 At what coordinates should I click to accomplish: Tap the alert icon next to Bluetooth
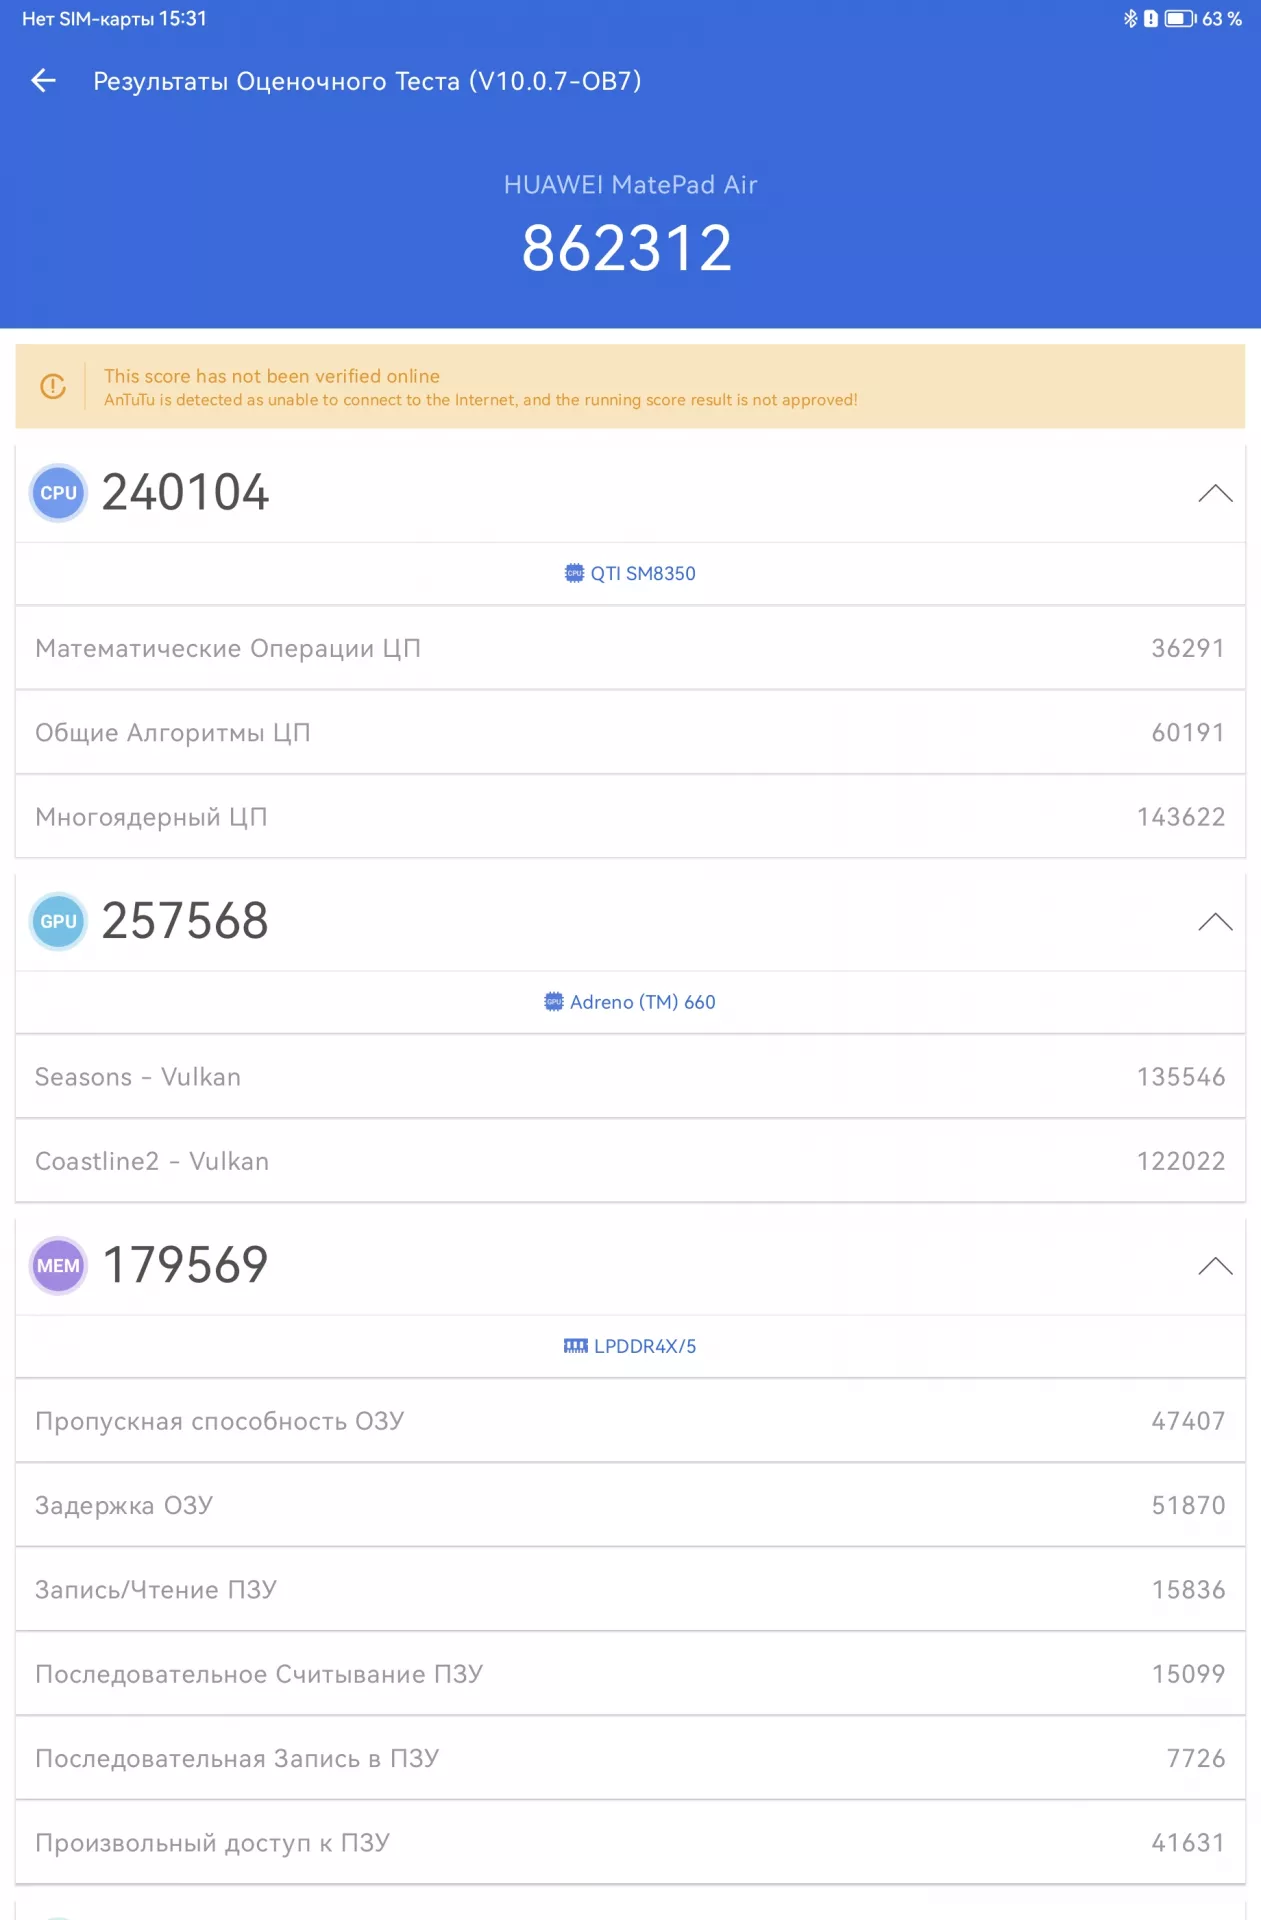tap(1151, 18)
